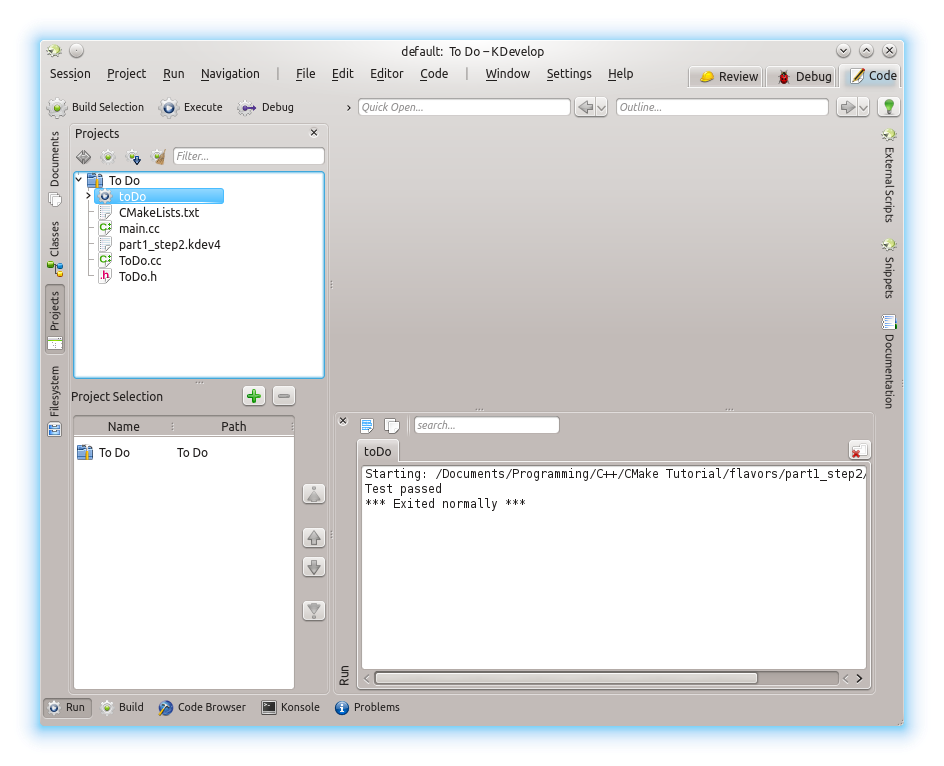
Task: Move selection down one step
Action: (314, 567)
